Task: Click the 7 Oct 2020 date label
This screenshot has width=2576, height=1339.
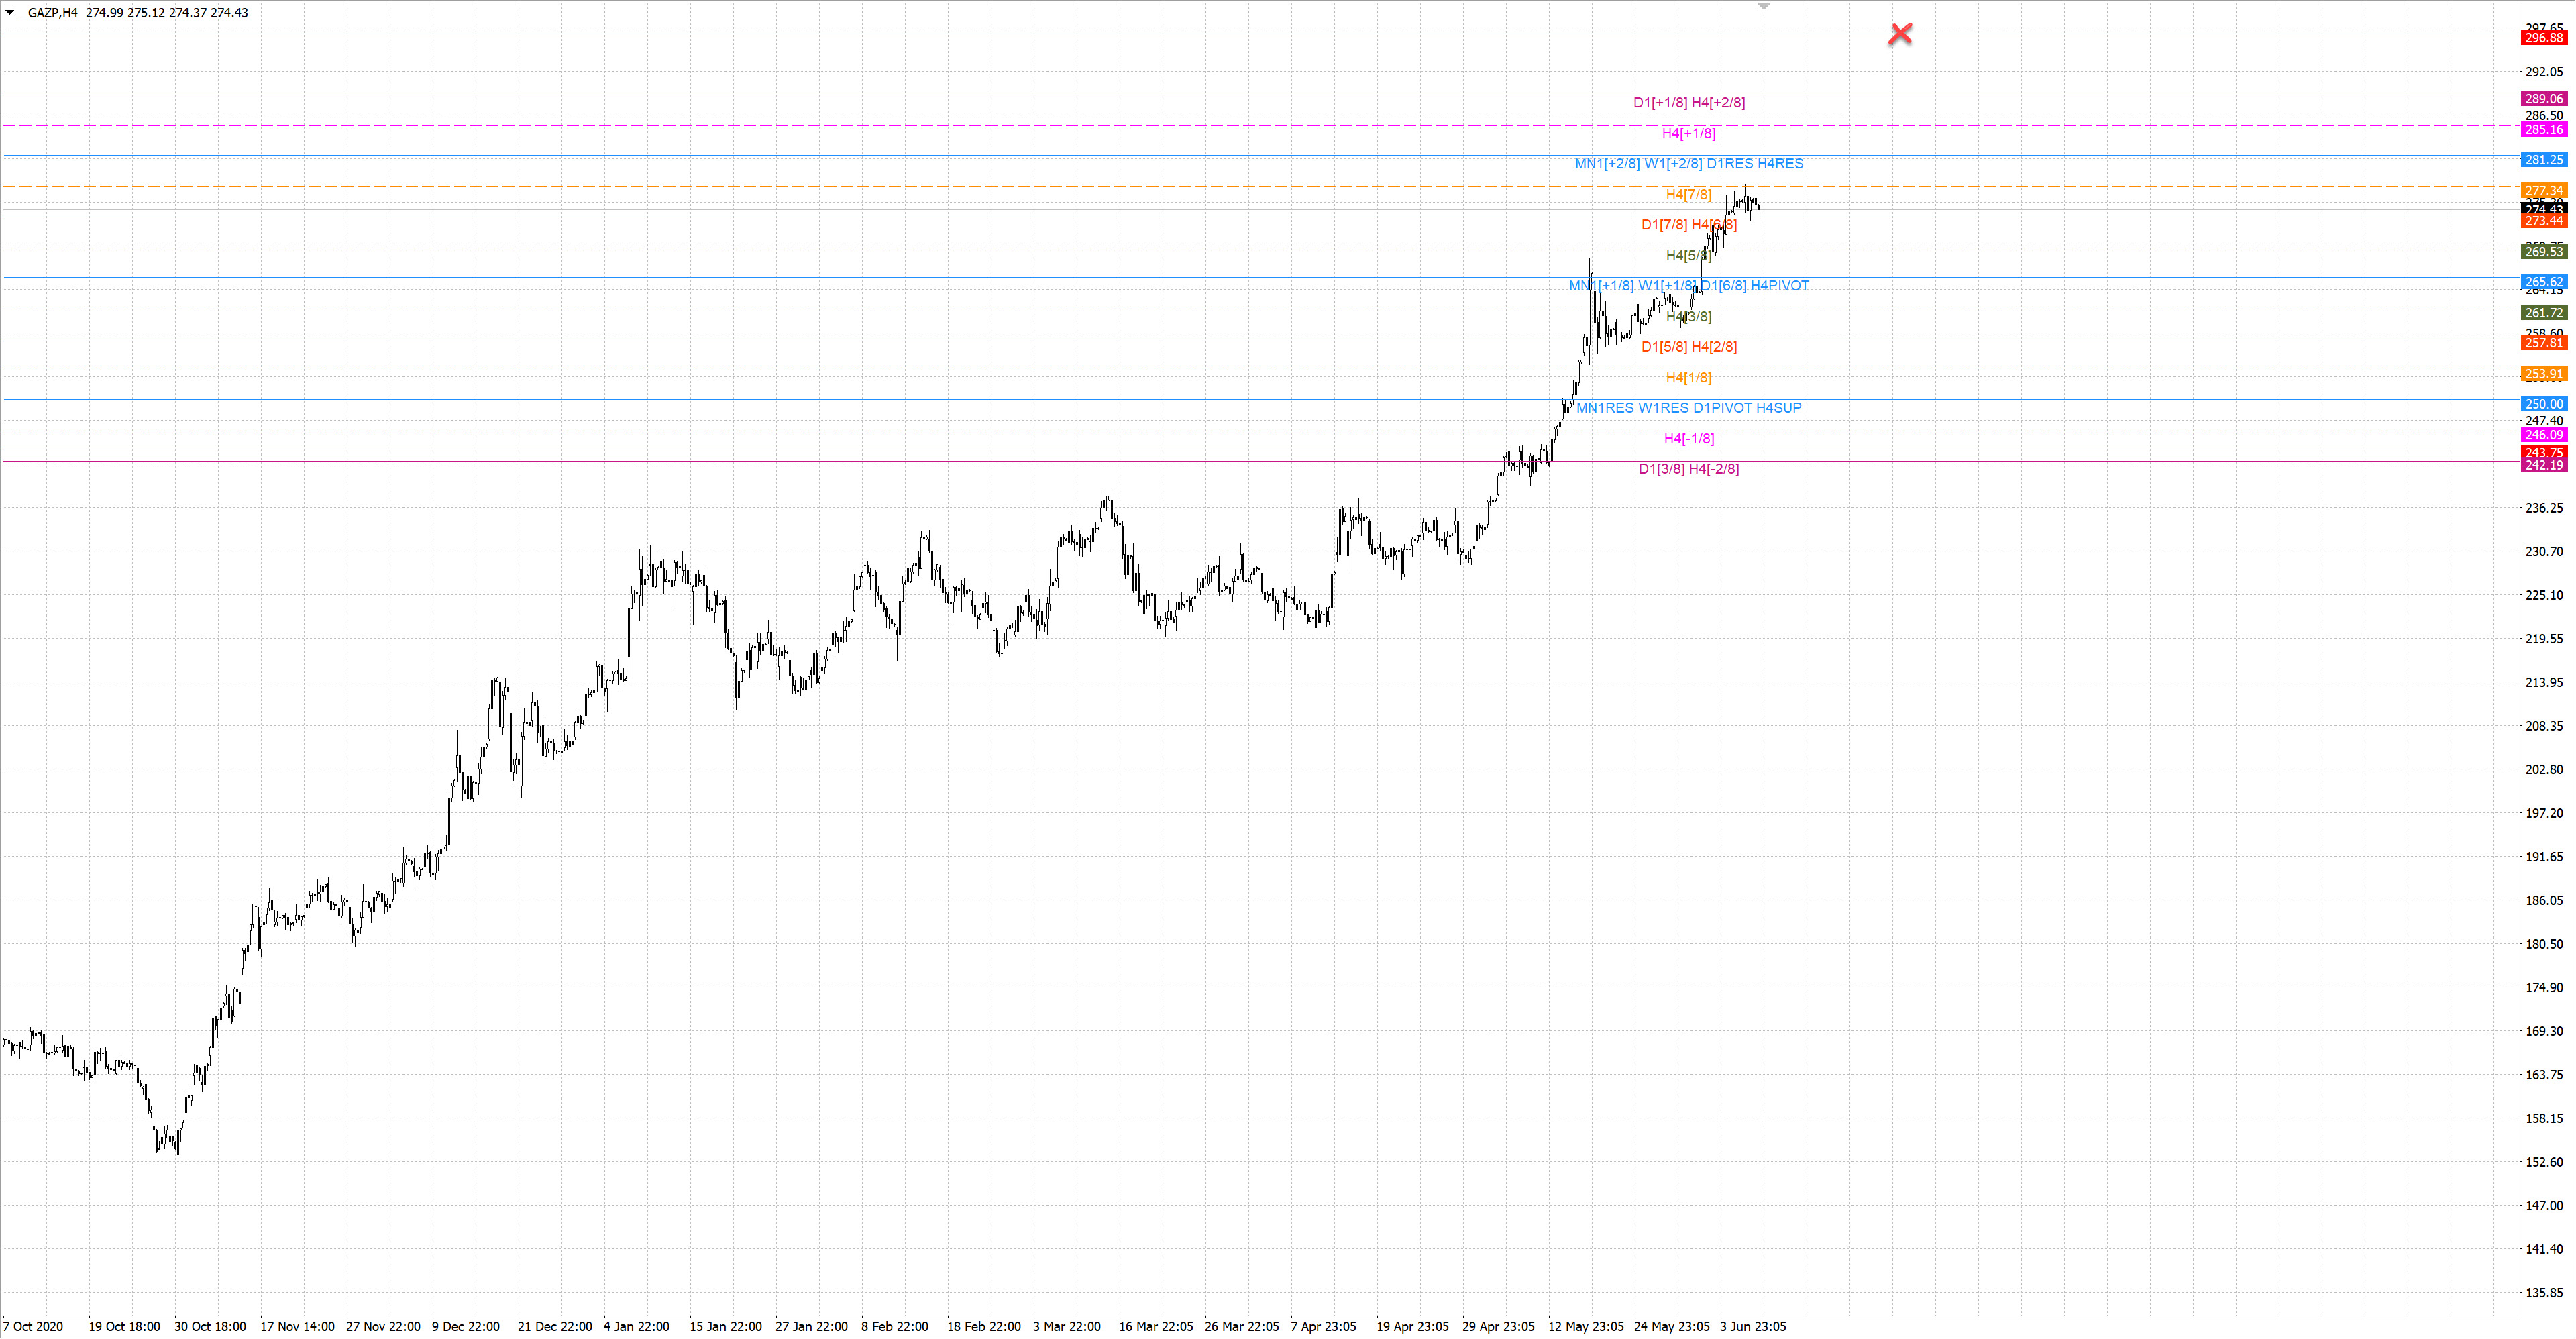Action: [x=34, y=1326]
